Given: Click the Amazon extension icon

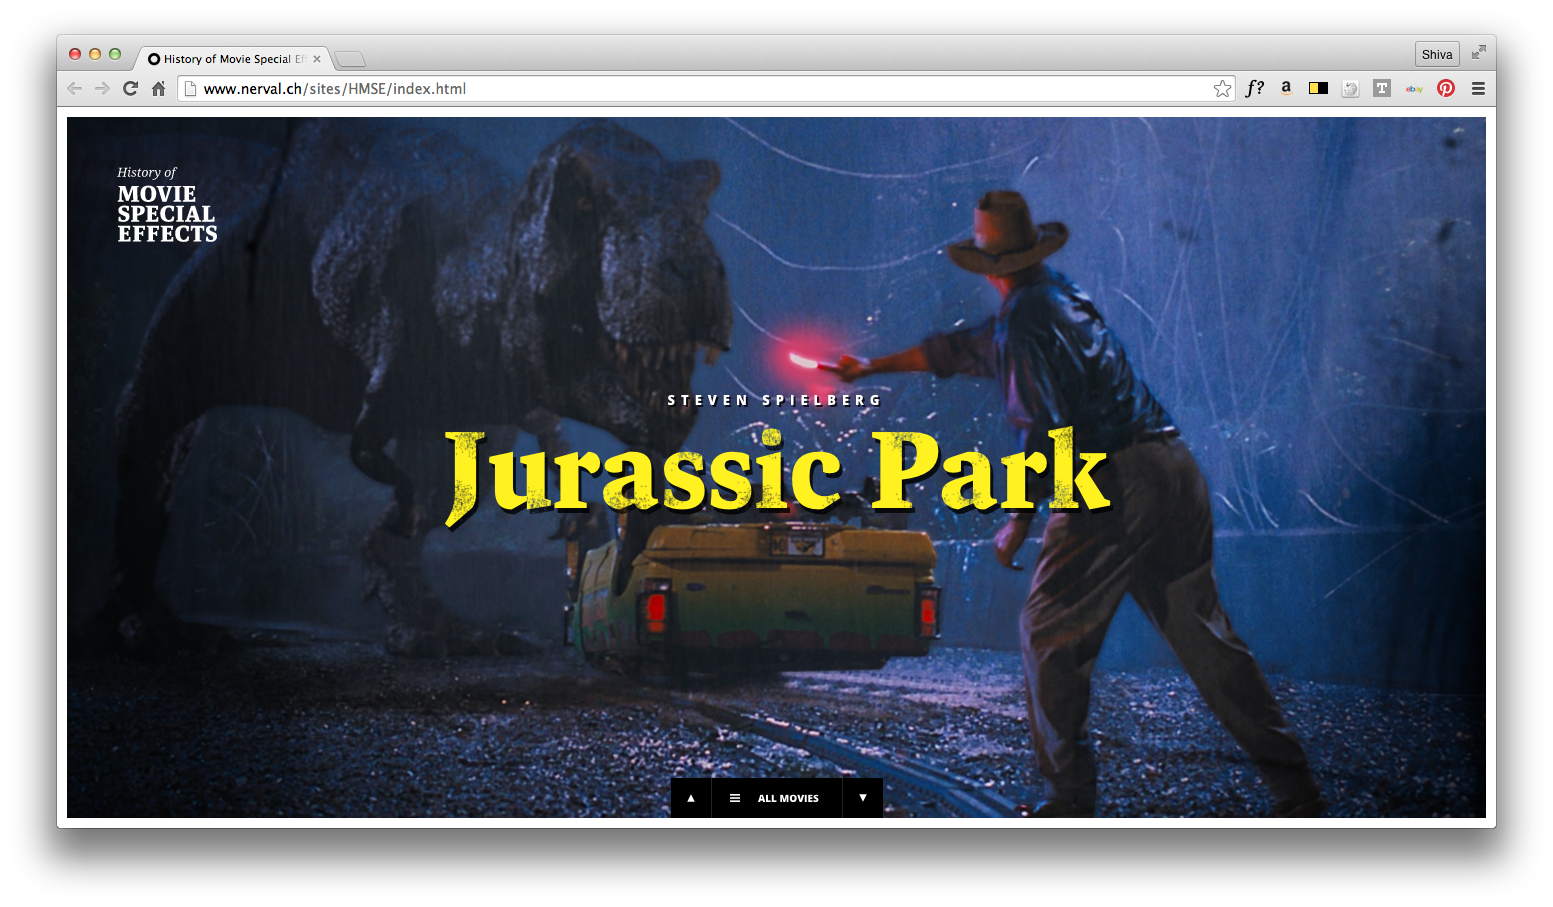Looking at the screenshot, I should pos(1286,88).
